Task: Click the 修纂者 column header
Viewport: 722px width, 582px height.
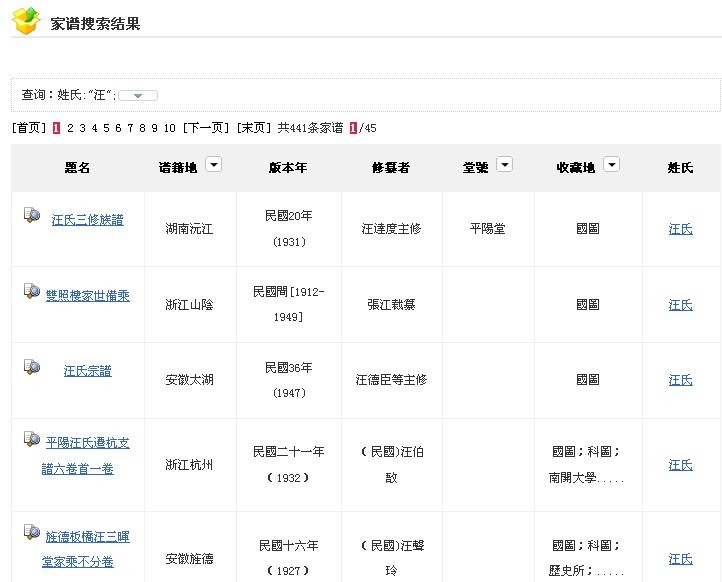Action: (391, 168)
